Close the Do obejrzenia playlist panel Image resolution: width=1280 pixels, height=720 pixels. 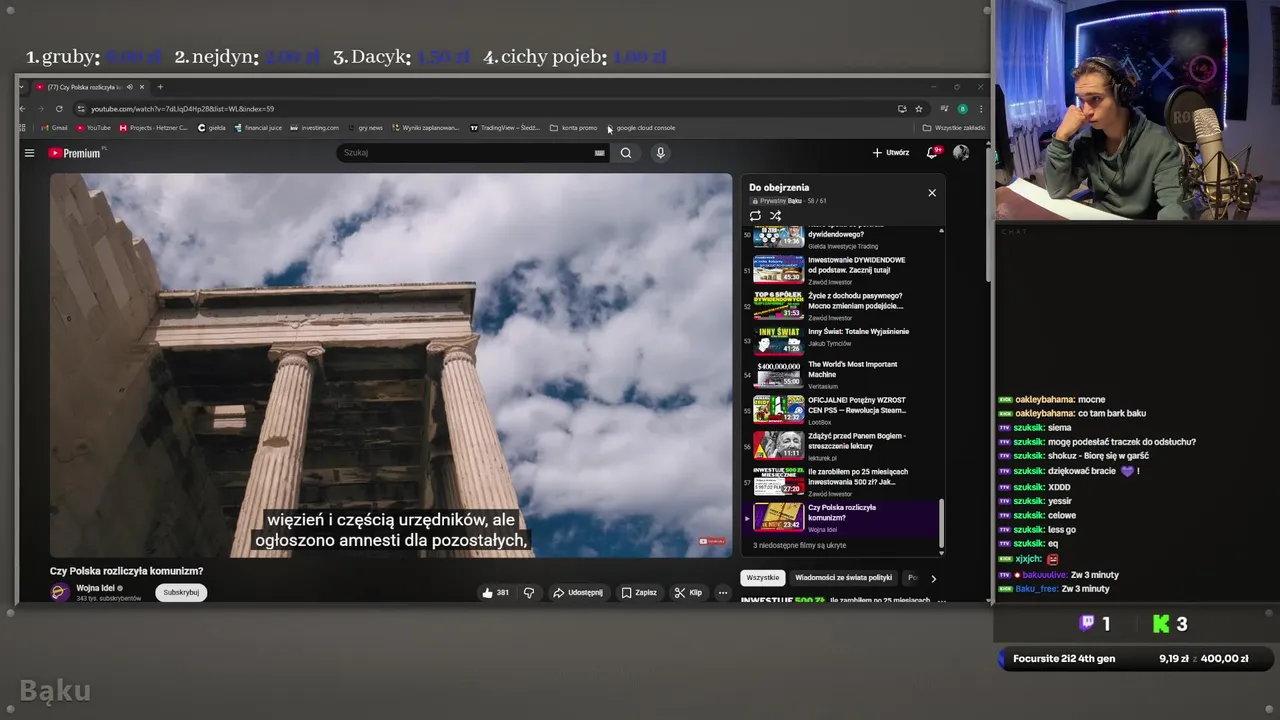coord(932,193)
